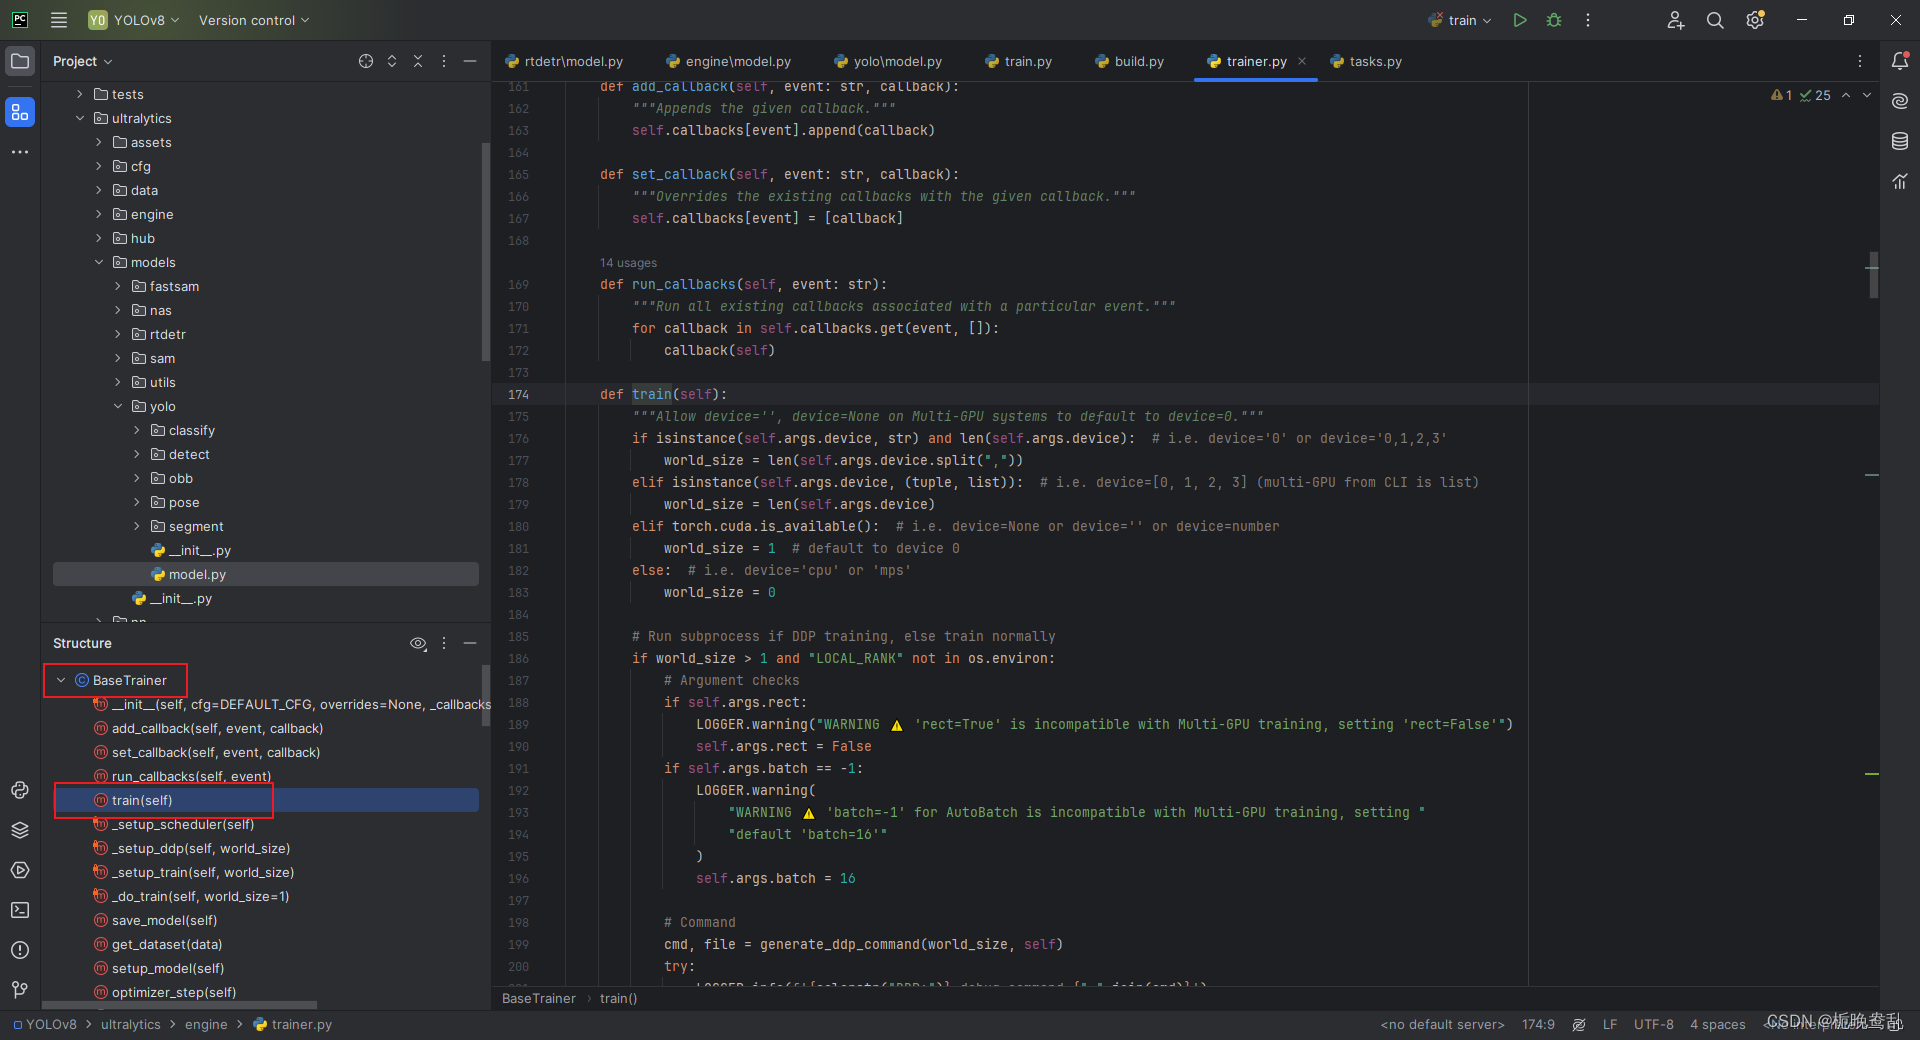Viewport: 1920px width, 1040px height.
Task: Open Search Everywhere magnifier icon
Action: pos(1715,20)
